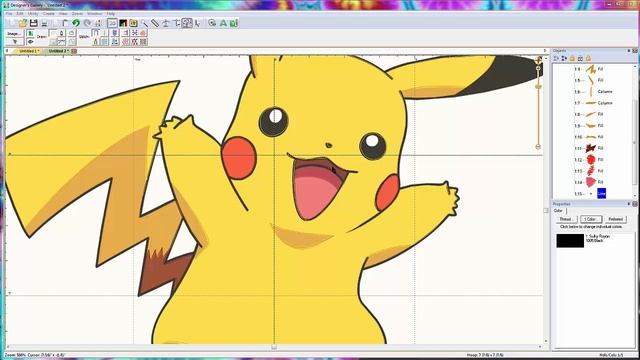
Task: Pin the Properties panel with the pin icon
Action: coord(629,204)
